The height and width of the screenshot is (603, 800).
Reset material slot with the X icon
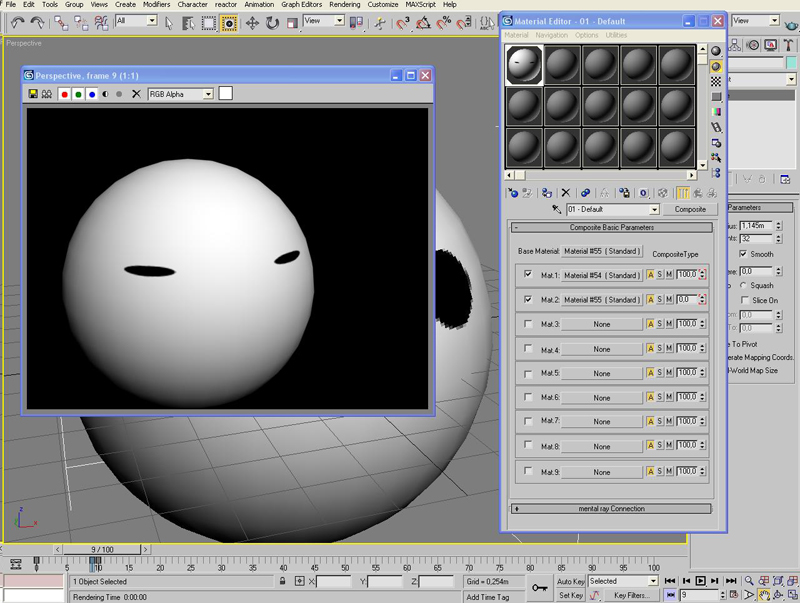coord(565,193)
